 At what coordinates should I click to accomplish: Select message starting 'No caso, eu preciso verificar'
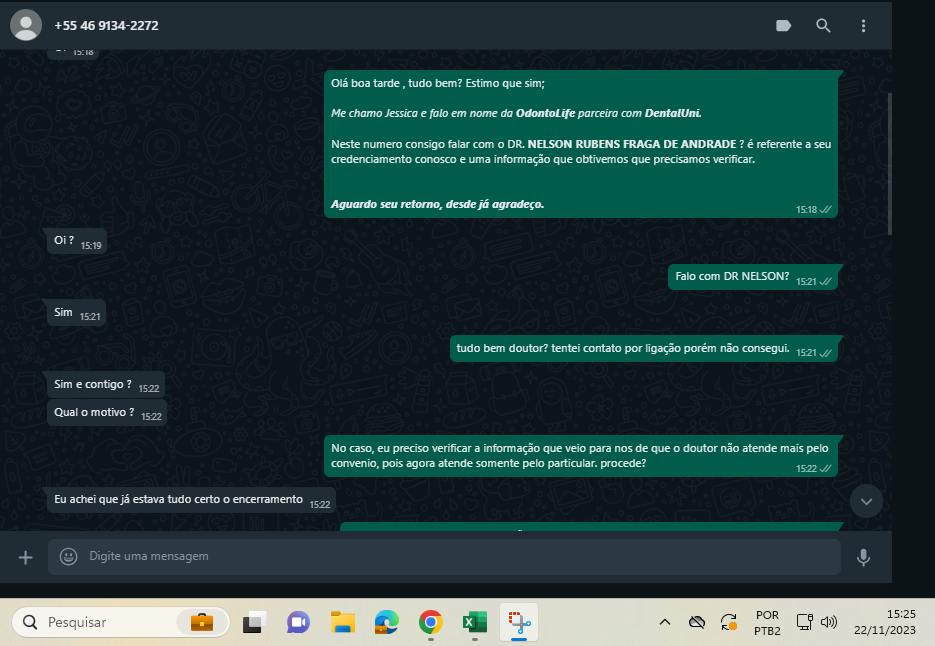581,456
